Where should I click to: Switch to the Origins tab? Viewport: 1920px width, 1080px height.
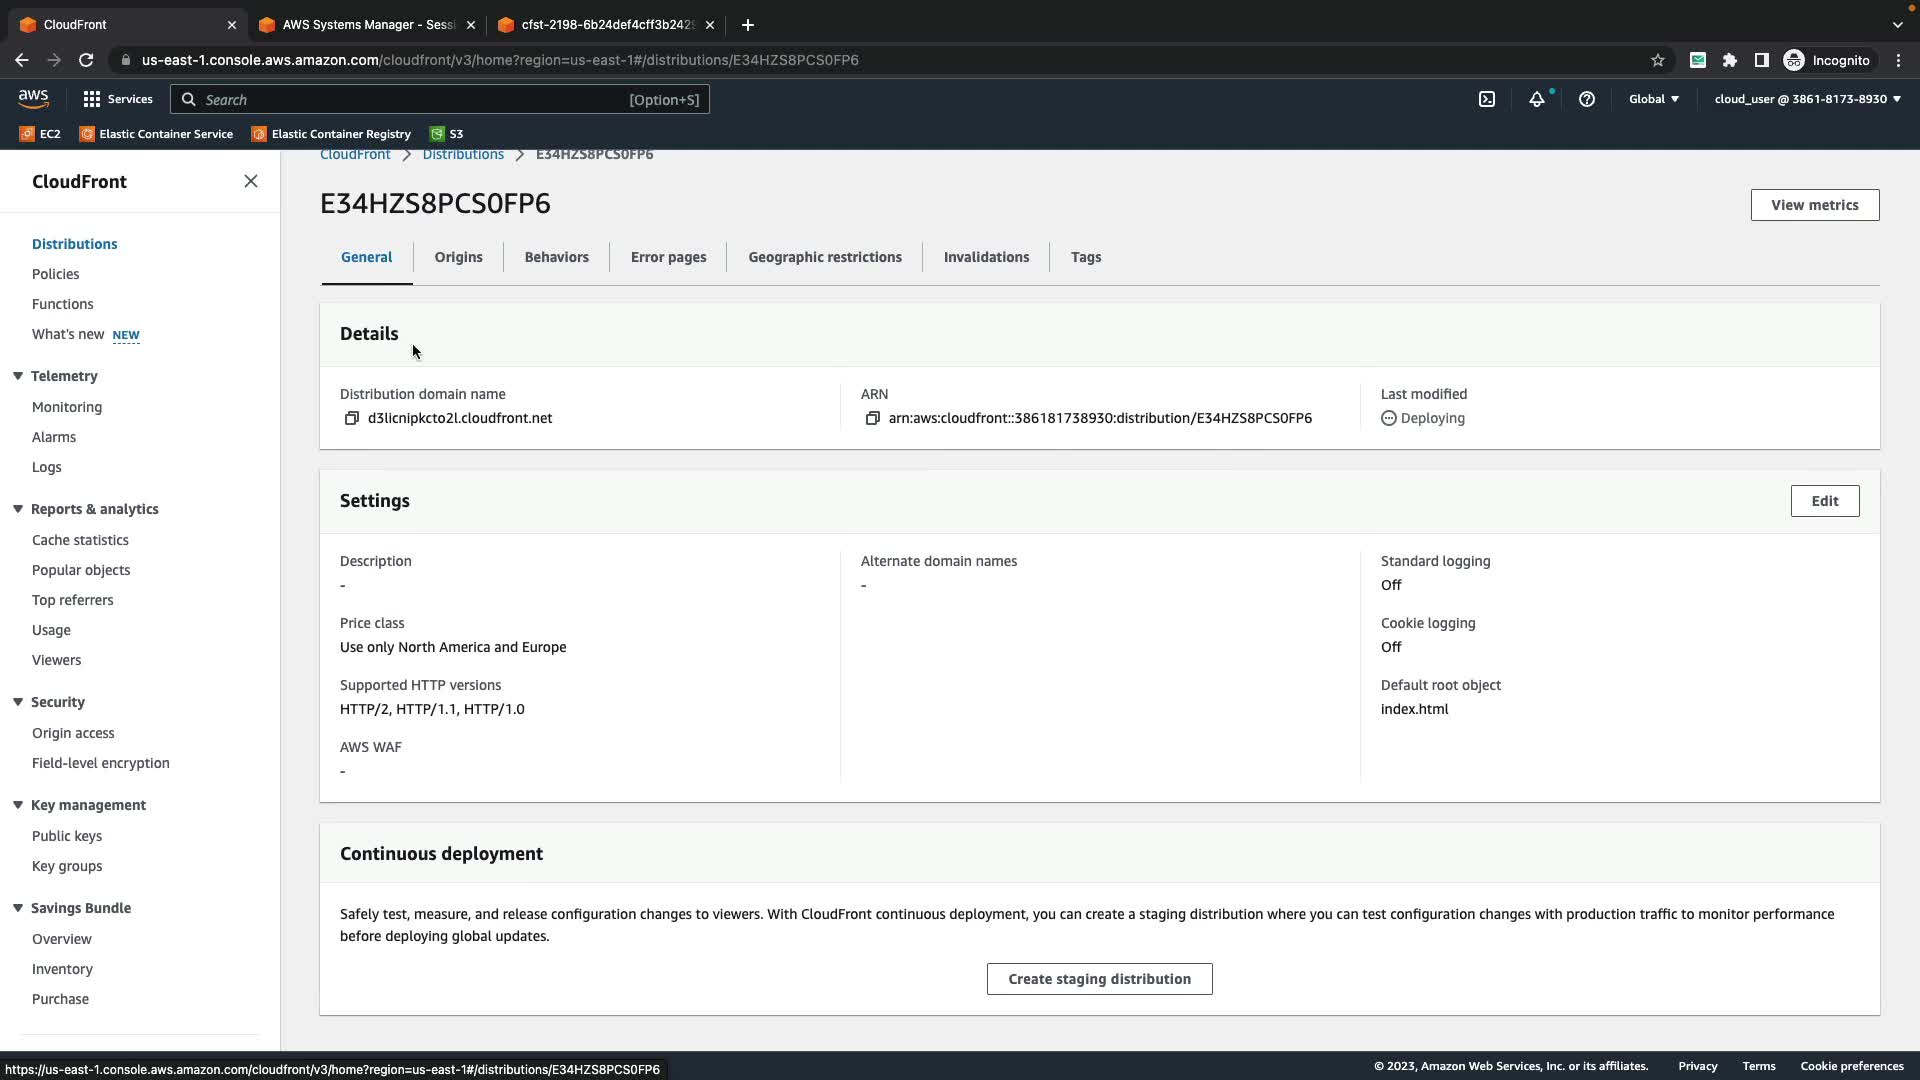point(458,257)
